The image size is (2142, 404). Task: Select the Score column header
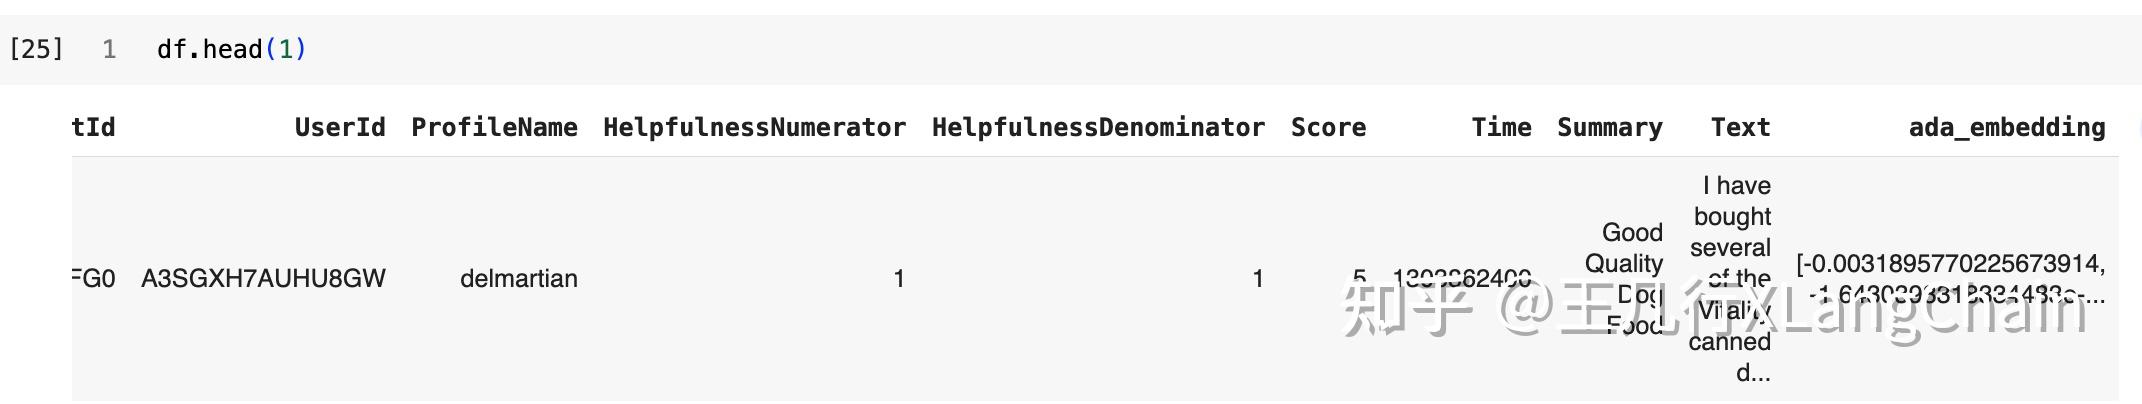tap(1328, 127)
